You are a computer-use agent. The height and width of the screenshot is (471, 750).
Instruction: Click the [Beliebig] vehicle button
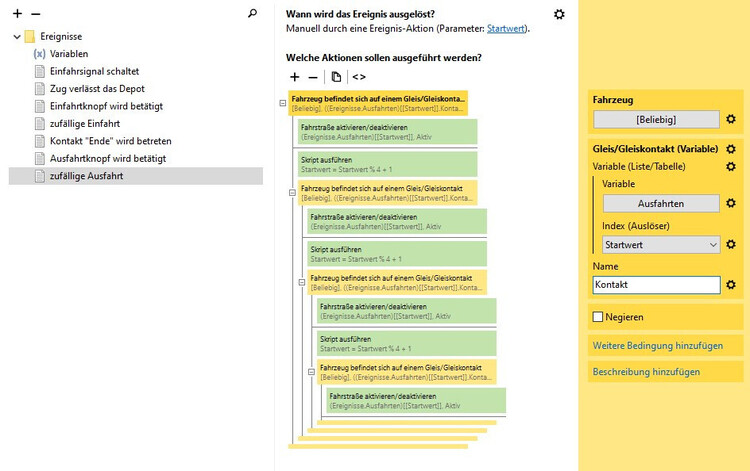tap(656, 120)
